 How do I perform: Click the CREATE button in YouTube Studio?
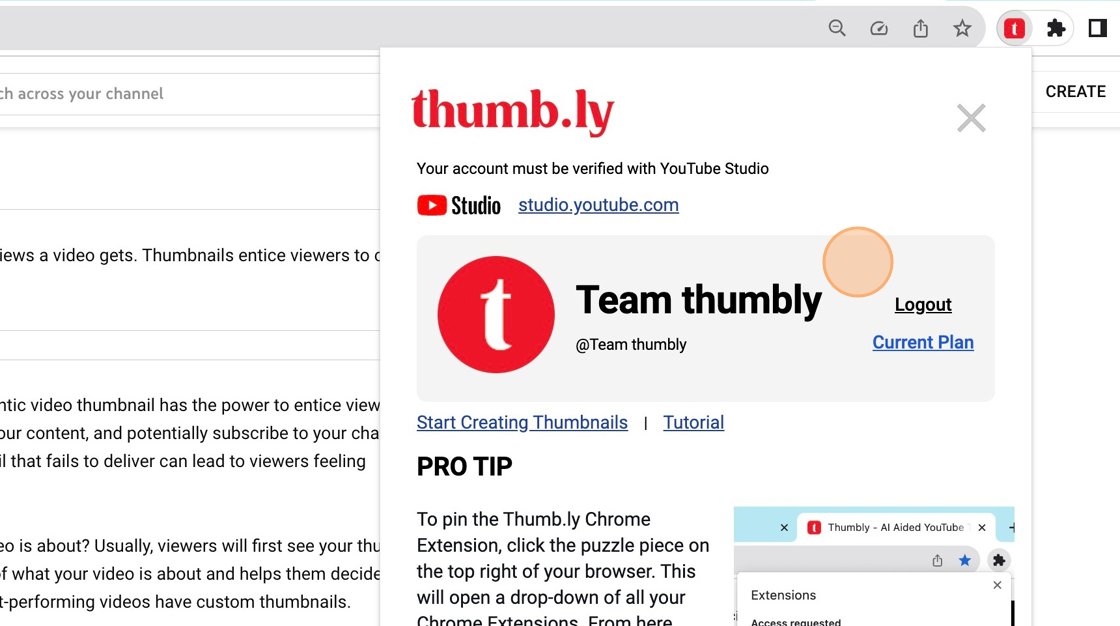[x=1075, y=91]
